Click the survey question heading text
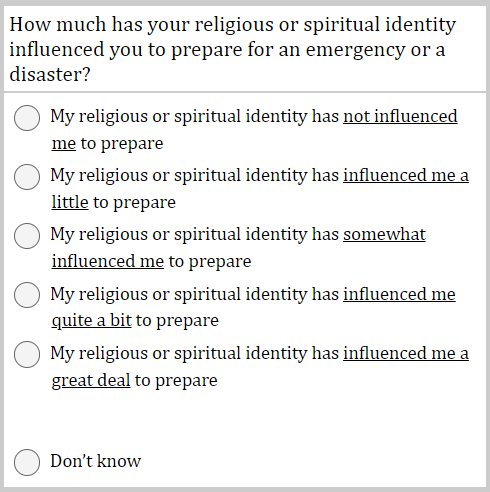This screenshot has width=490, height=492. point(233,49)
